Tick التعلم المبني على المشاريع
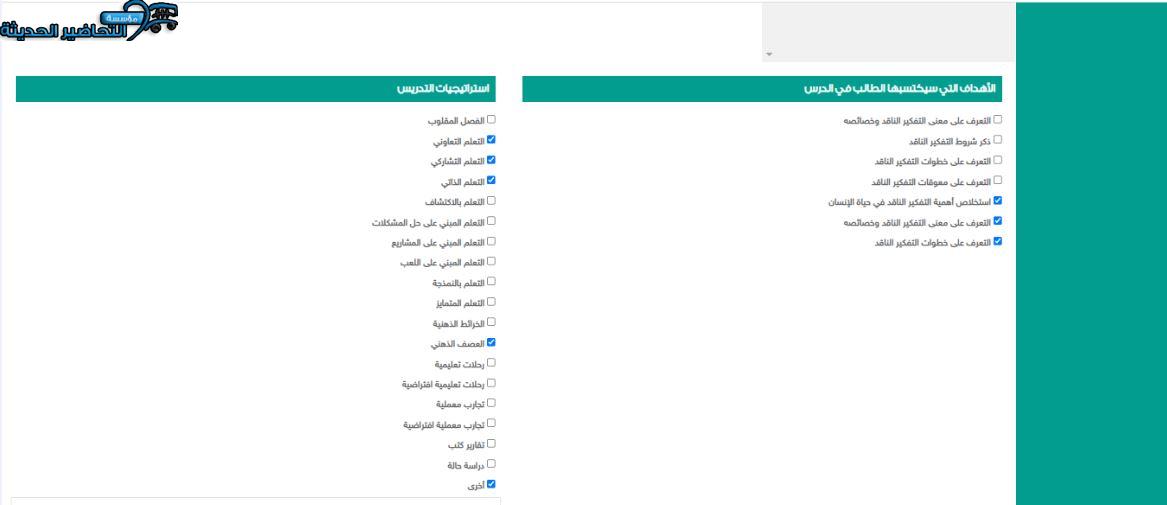The image size is (1167, 505). (x=491, y=242)
